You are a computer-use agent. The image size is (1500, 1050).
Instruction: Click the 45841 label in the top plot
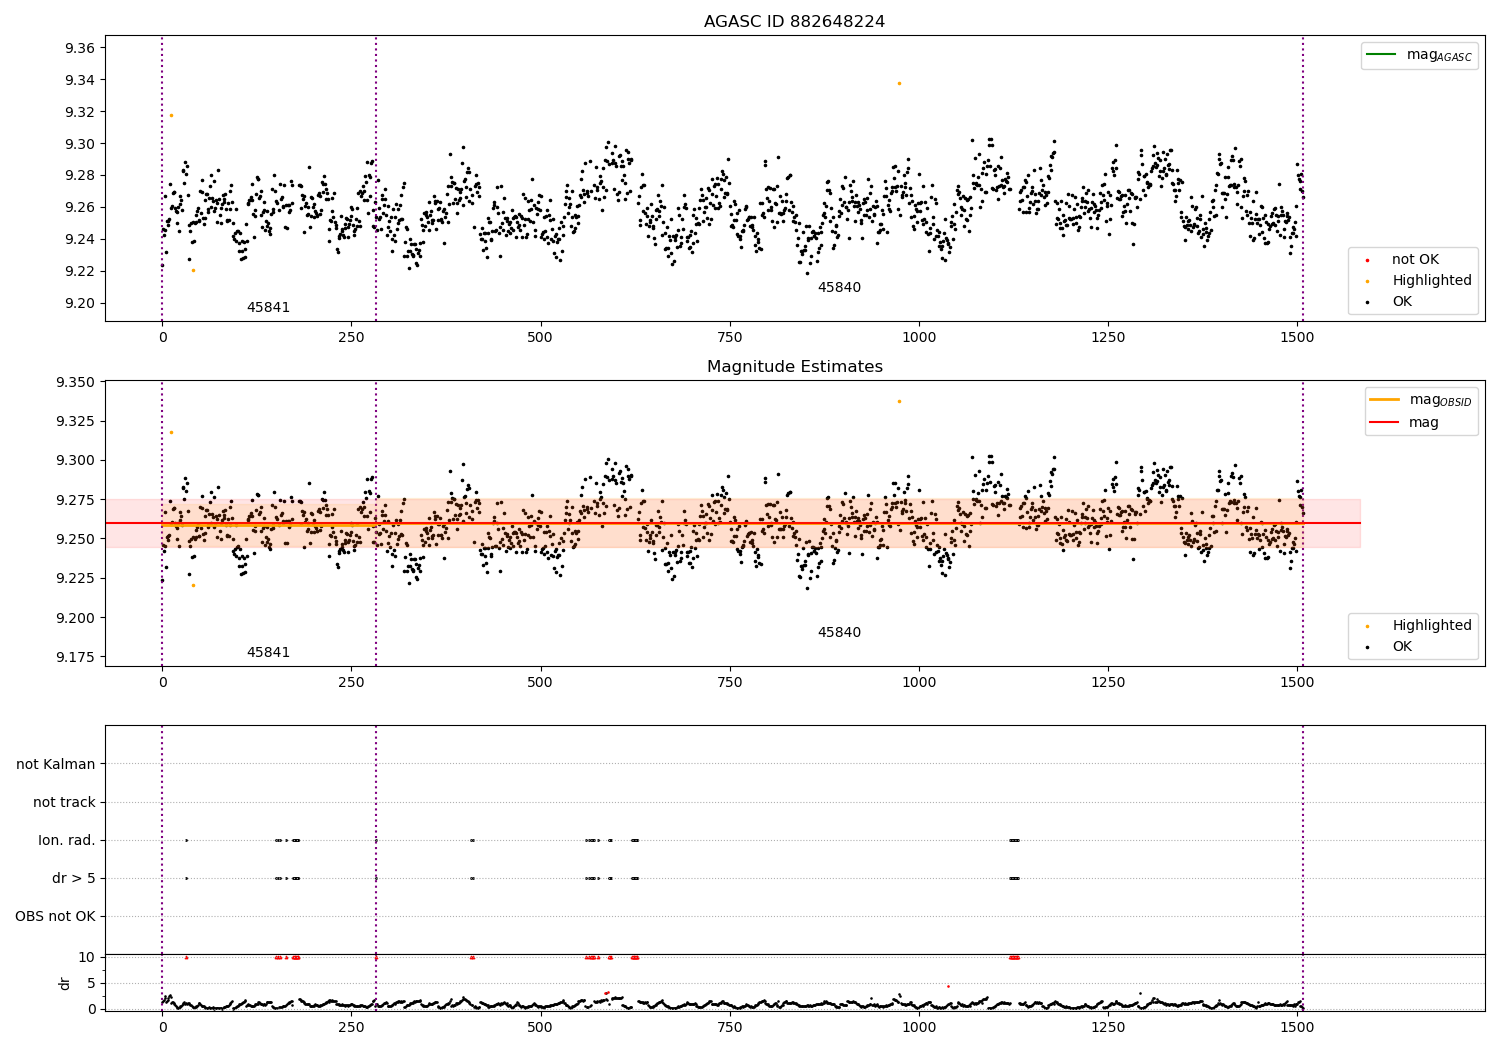click(268, 308)
